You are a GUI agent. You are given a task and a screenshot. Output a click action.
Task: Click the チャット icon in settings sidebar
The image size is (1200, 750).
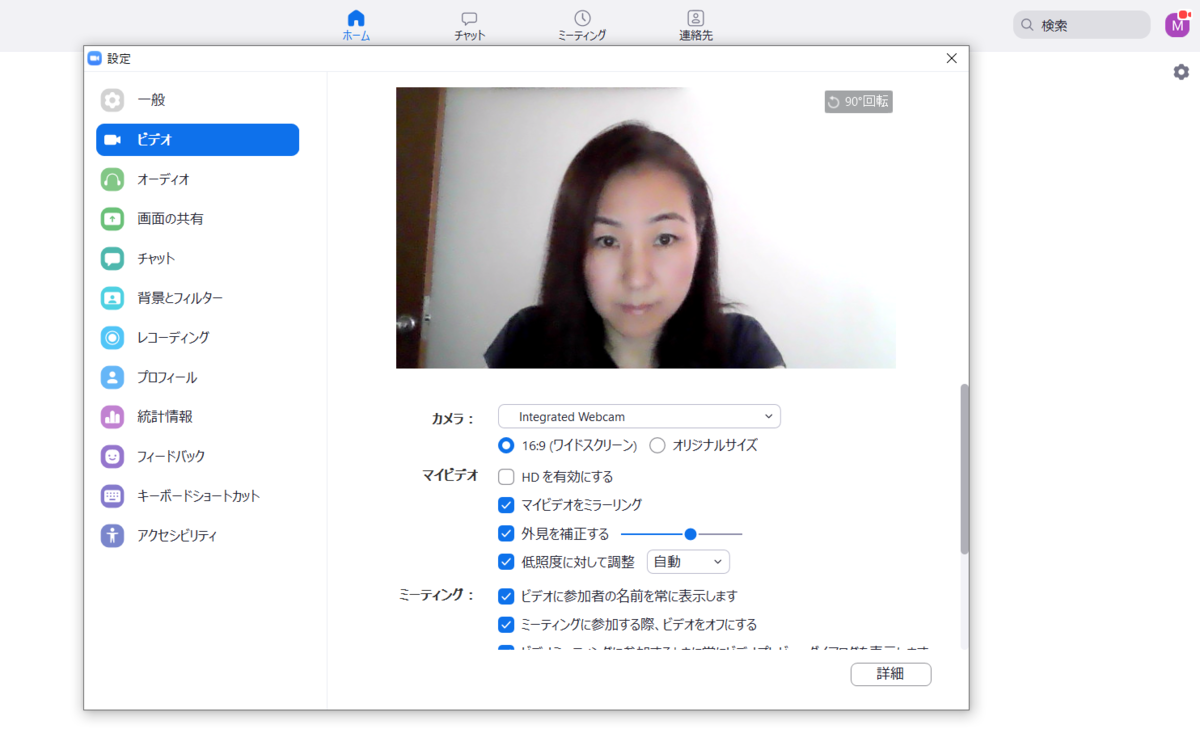pos(112,259)
